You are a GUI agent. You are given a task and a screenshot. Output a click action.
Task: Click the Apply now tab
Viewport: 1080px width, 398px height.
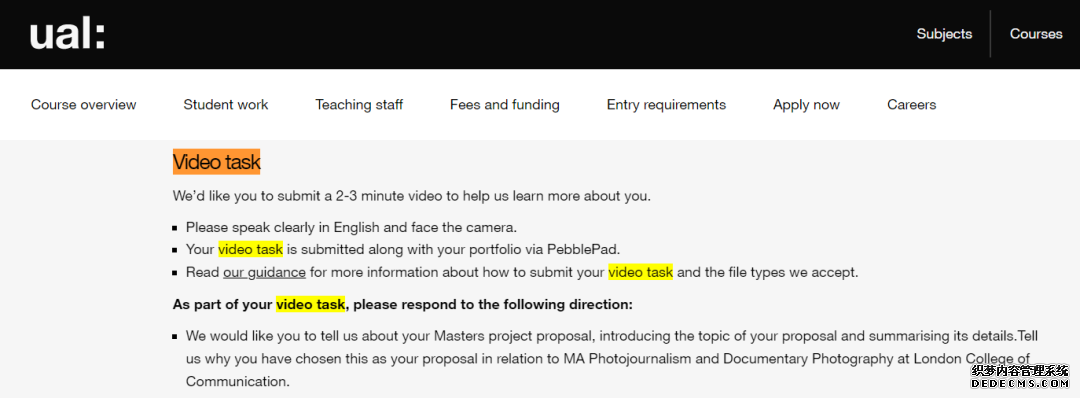point(806,105)
